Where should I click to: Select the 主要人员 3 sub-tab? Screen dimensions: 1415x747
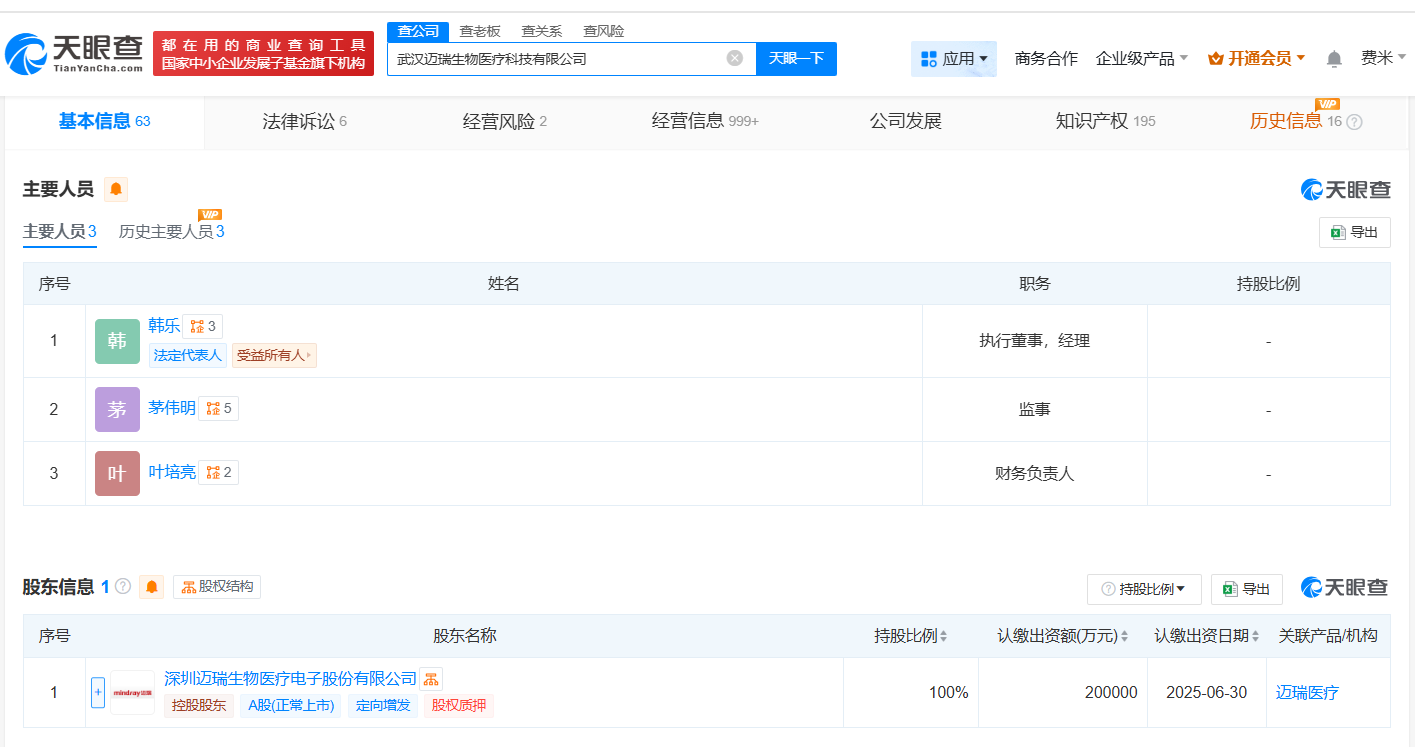point(60,232)
